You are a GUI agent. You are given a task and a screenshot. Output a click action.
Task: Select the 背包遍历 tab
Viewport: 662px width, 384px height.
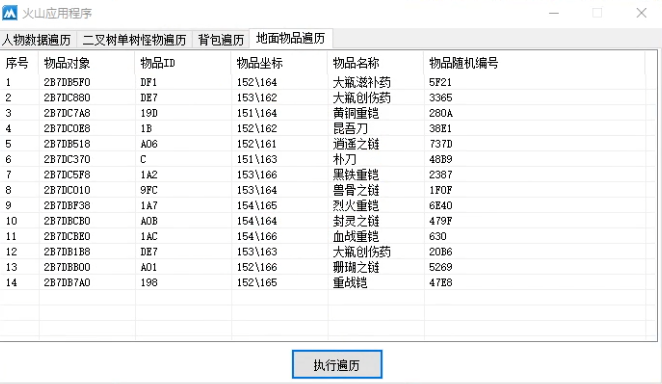[x=221, y=40]
